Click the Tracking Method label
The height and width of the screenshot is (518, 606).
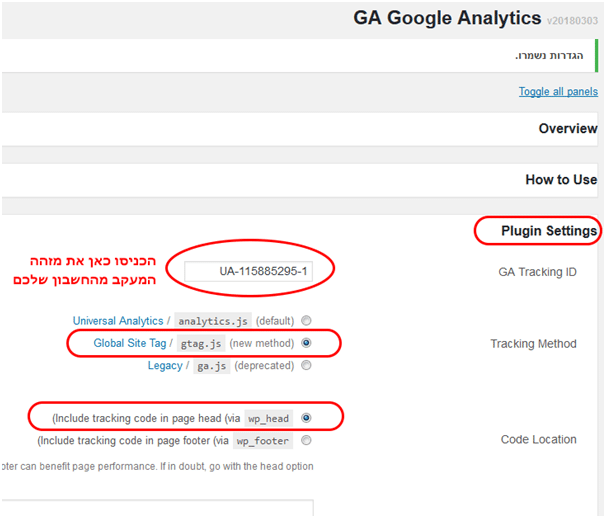pos(533,344)
